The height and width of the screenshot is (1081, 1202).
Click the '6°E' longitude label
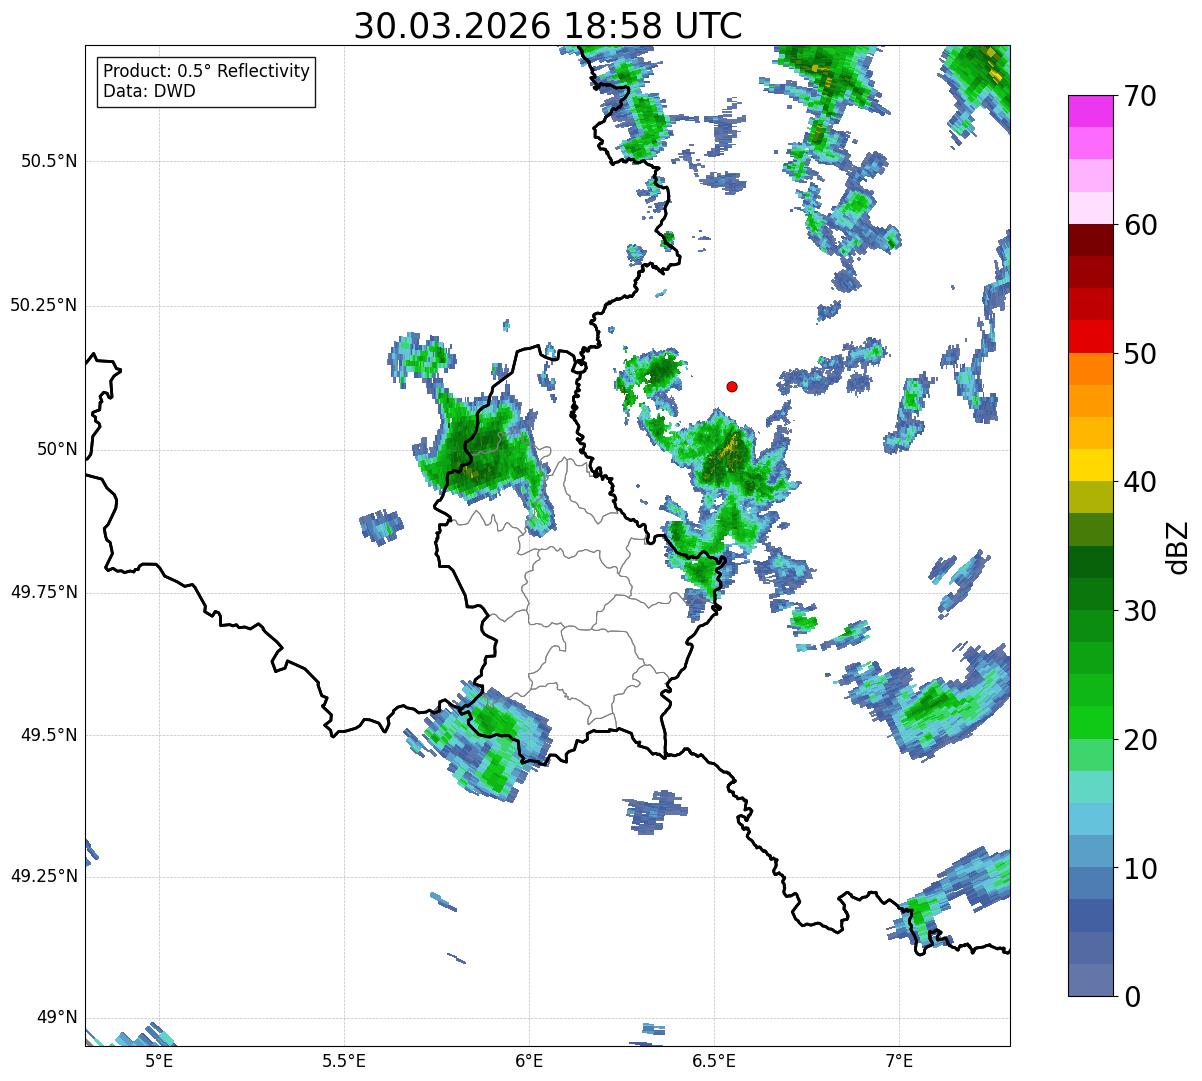529,1060
